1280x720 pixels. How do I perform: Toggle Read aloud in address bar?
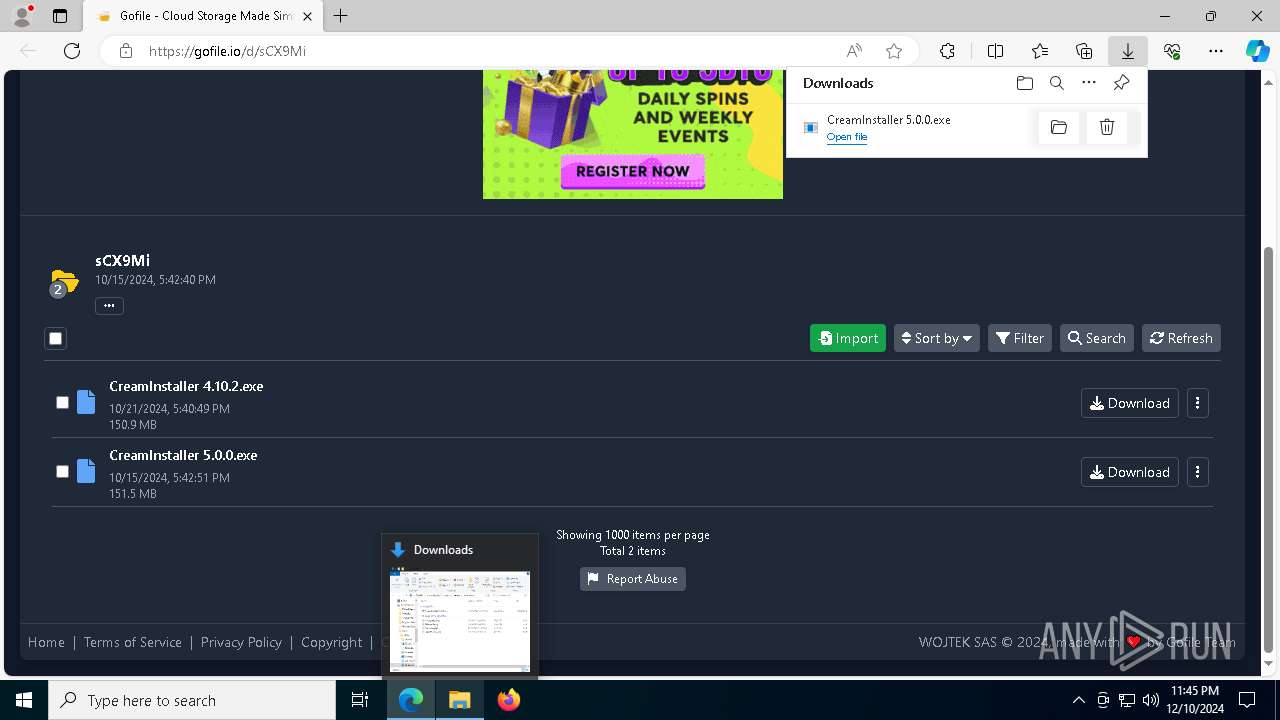pyautogui.click(x=854, y=51)
